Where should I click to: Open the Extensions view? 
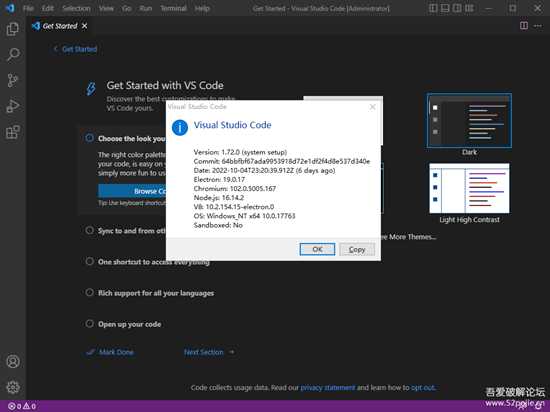point(13,132)
